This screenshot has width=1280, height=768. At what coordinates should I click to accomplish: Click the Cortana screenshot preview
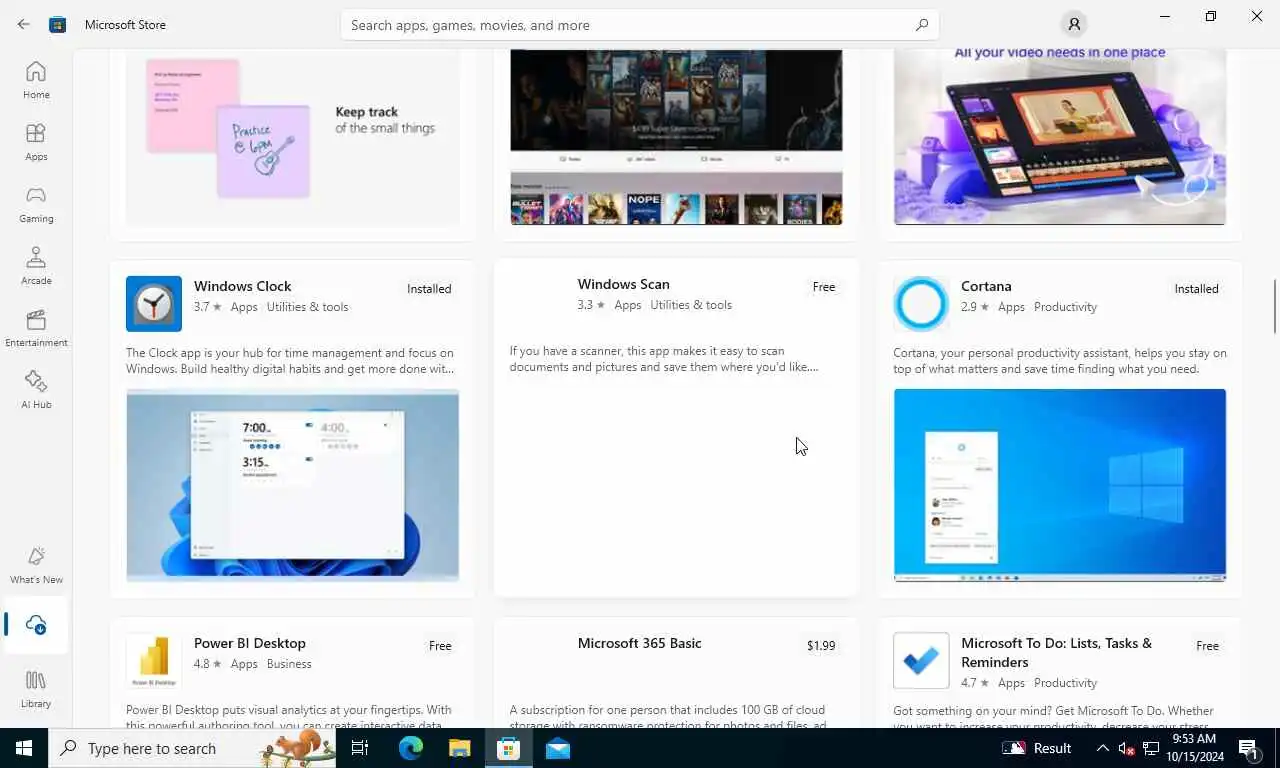(x=1060, y=485)
